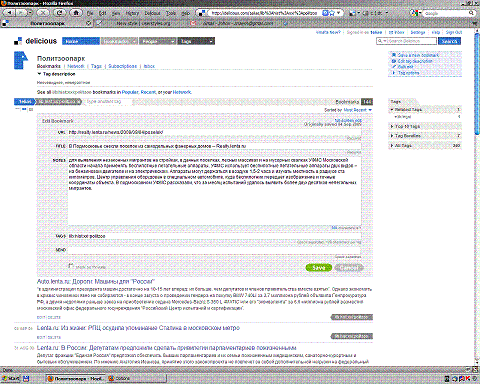
Task: Open the Tools menu
Action: pyautogui.click(x=171, y=13)
